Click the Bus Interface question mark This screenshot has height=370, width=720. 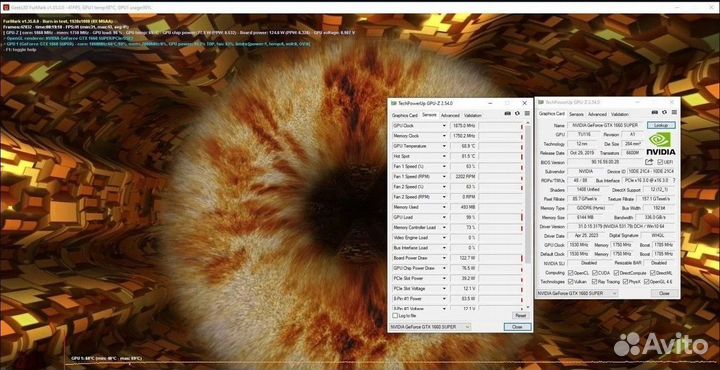[x=674, y=180]
